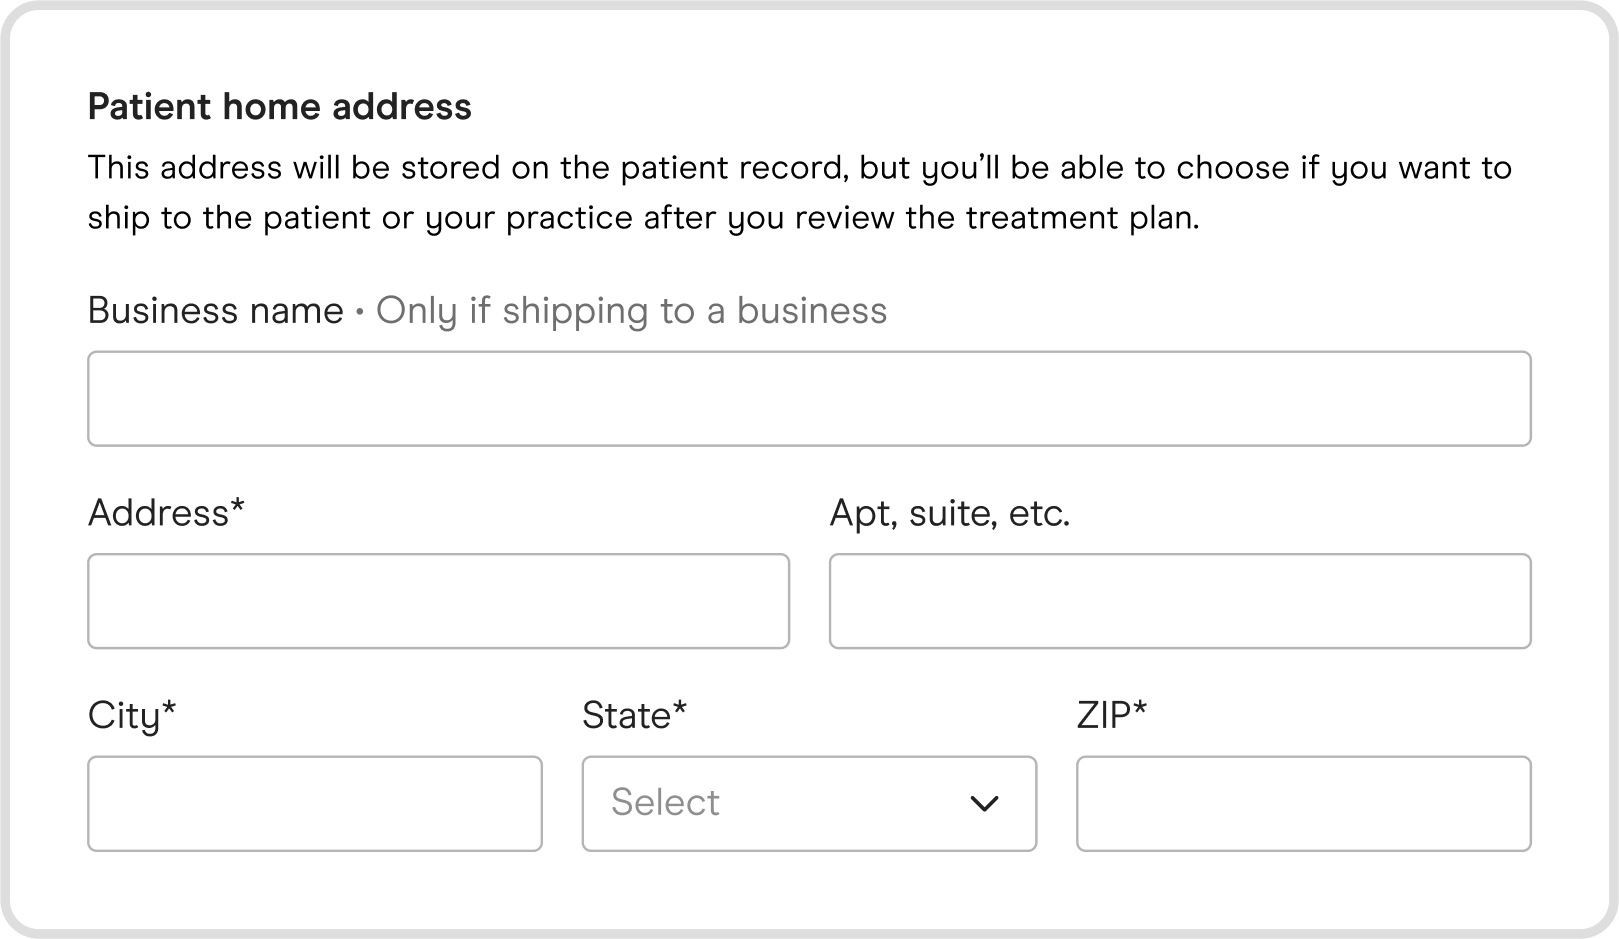Click the Business name input field
This screenshot has height=939, width=1619.
click(x=808, y=398)
